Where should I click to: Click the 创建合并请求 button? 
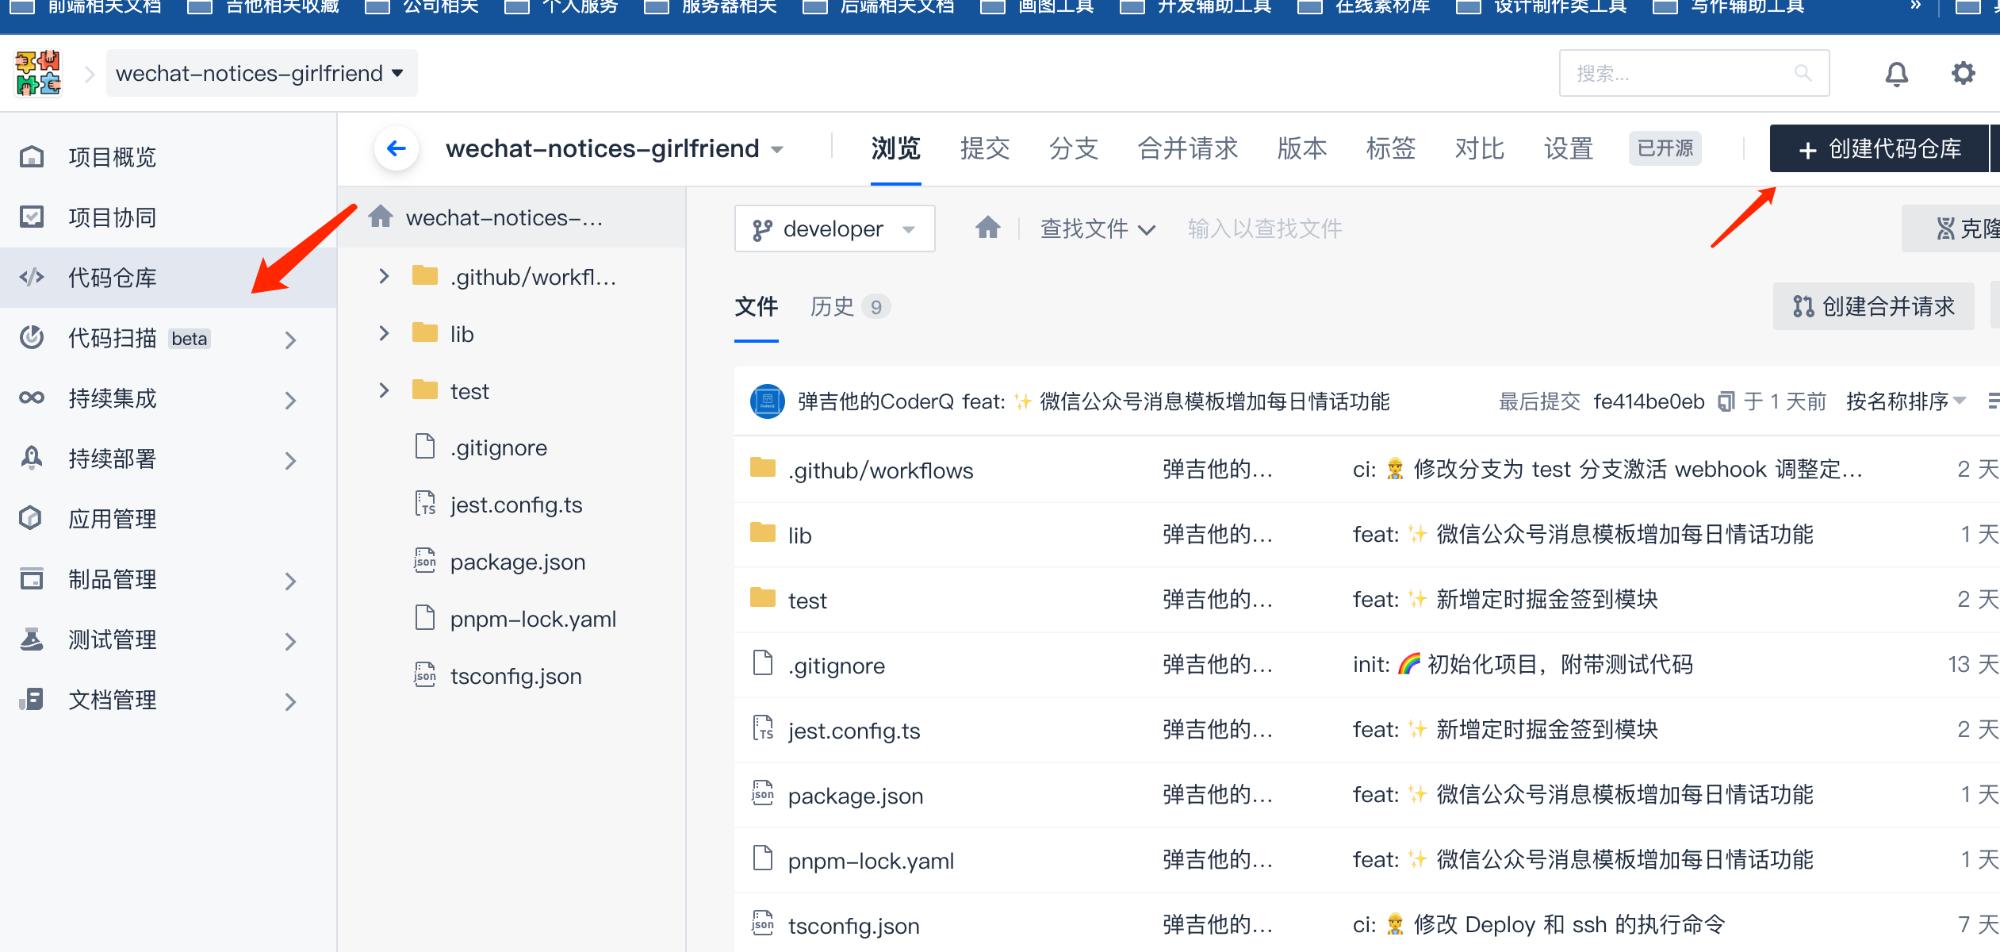point(1874,306)
